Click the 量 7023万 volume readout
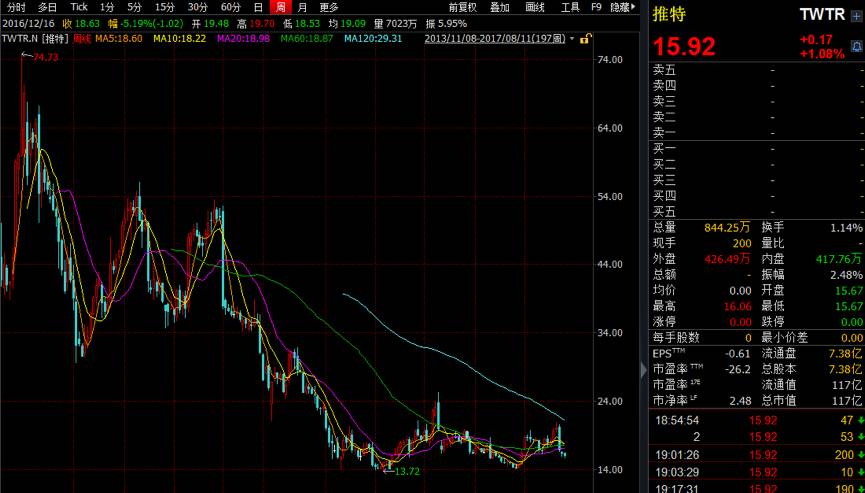Image resolution: width=865 pixels, height=493 pixels. tap(396, 24)
